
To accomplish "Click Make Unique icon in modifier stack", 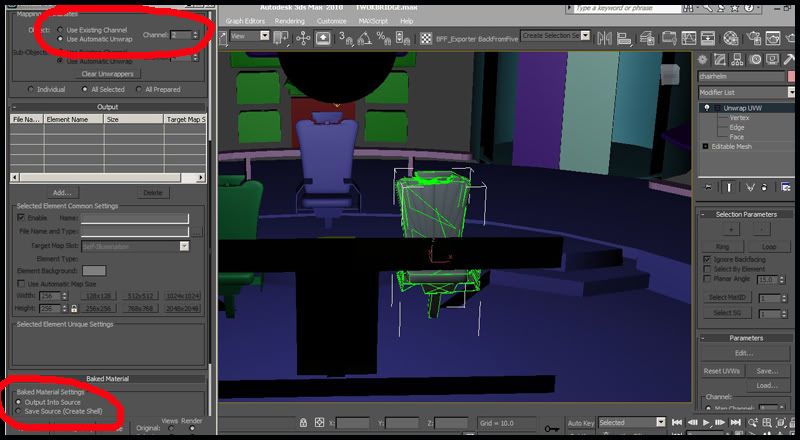I will click(x=749, y=187).
